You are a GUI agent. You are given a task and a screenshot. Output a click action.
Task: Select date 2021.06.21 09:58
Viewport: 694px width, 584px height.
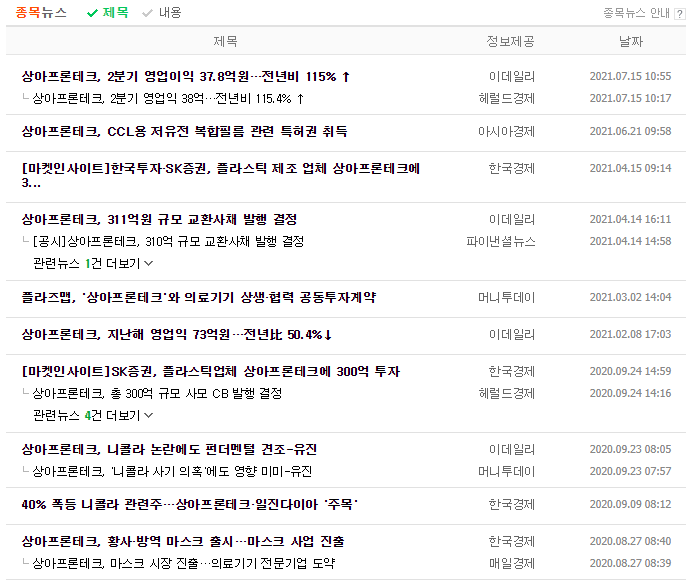point(630,131)
